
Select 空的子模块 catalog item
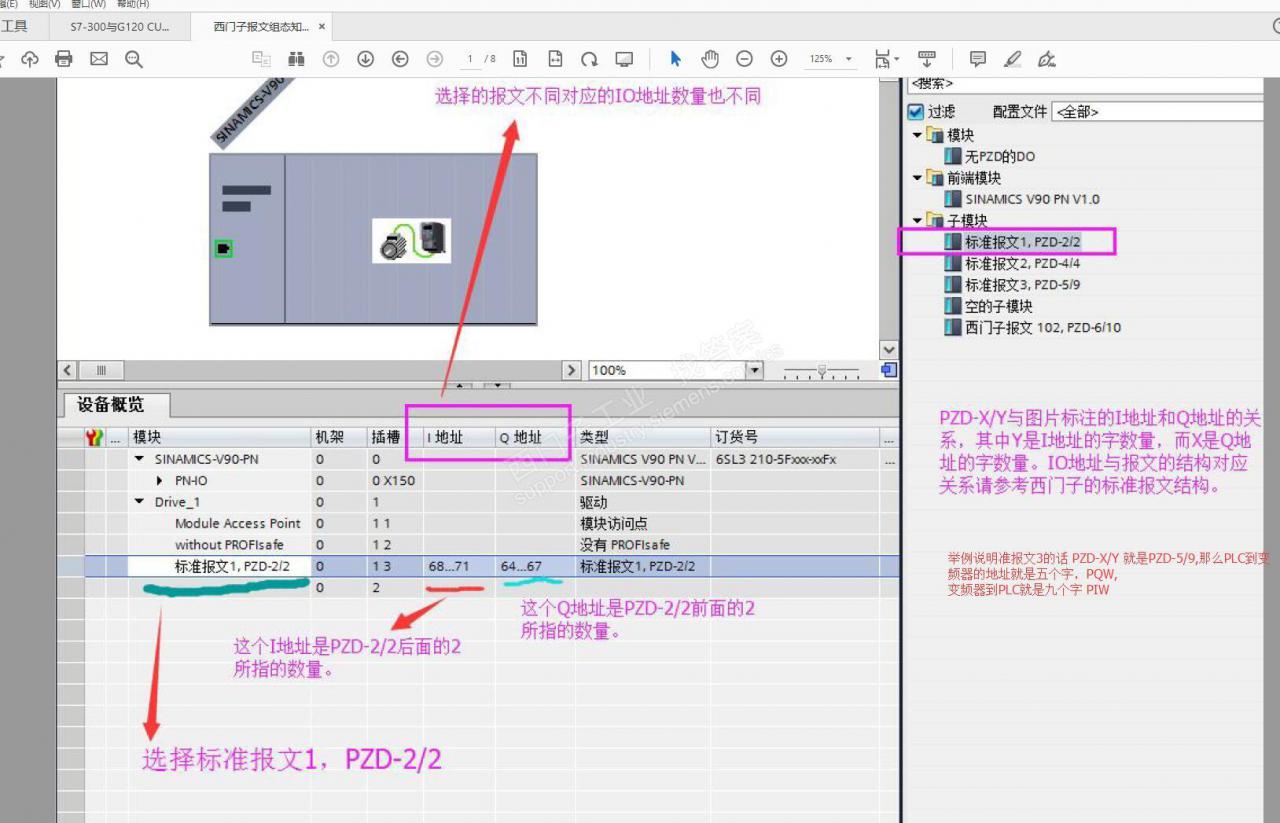pos(989,306)
